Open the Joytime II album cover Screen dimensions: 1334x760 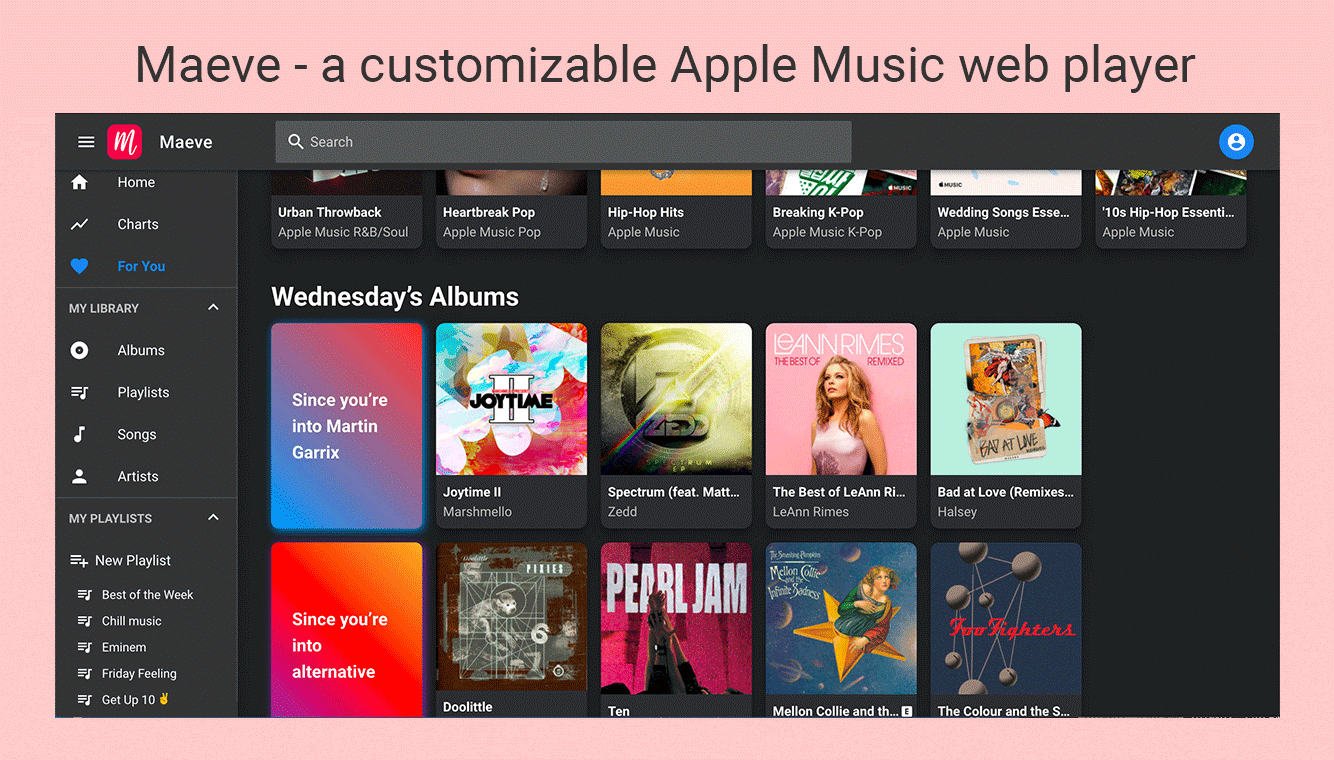pos(511,399)
